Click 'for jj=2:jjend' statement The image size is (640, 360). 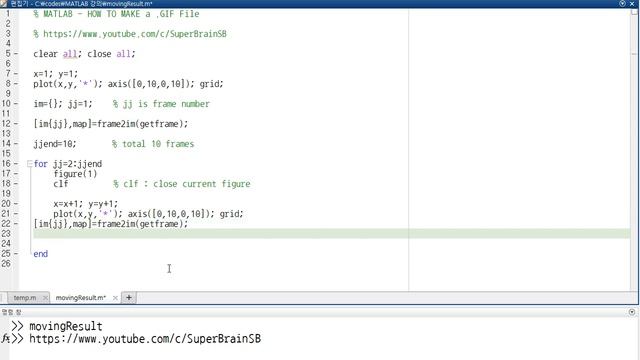coord(68,164)
